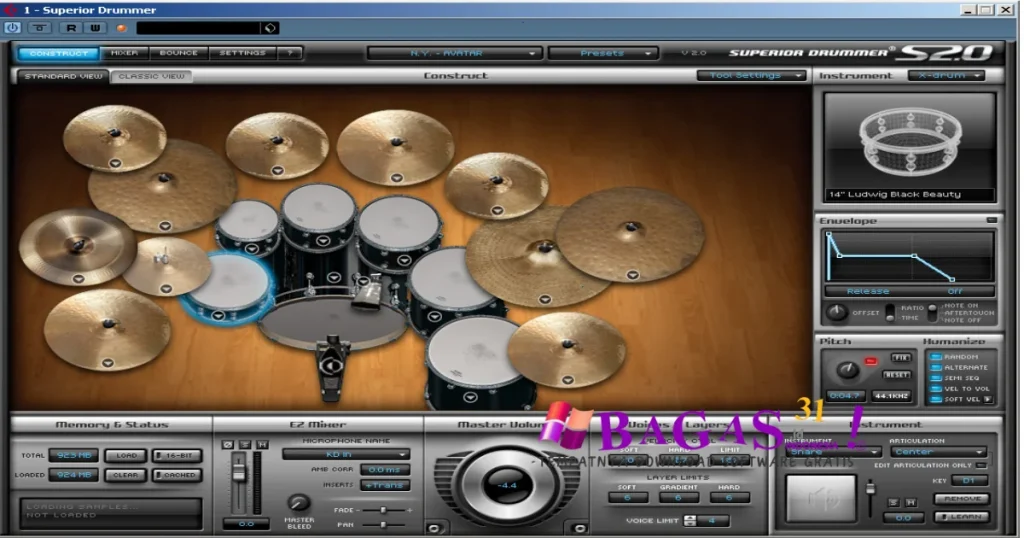Image resolution: width=1024 pixels, height=538 pixels.
Task: Toggle 16-Bit memory mode
Action: point(177,455)
